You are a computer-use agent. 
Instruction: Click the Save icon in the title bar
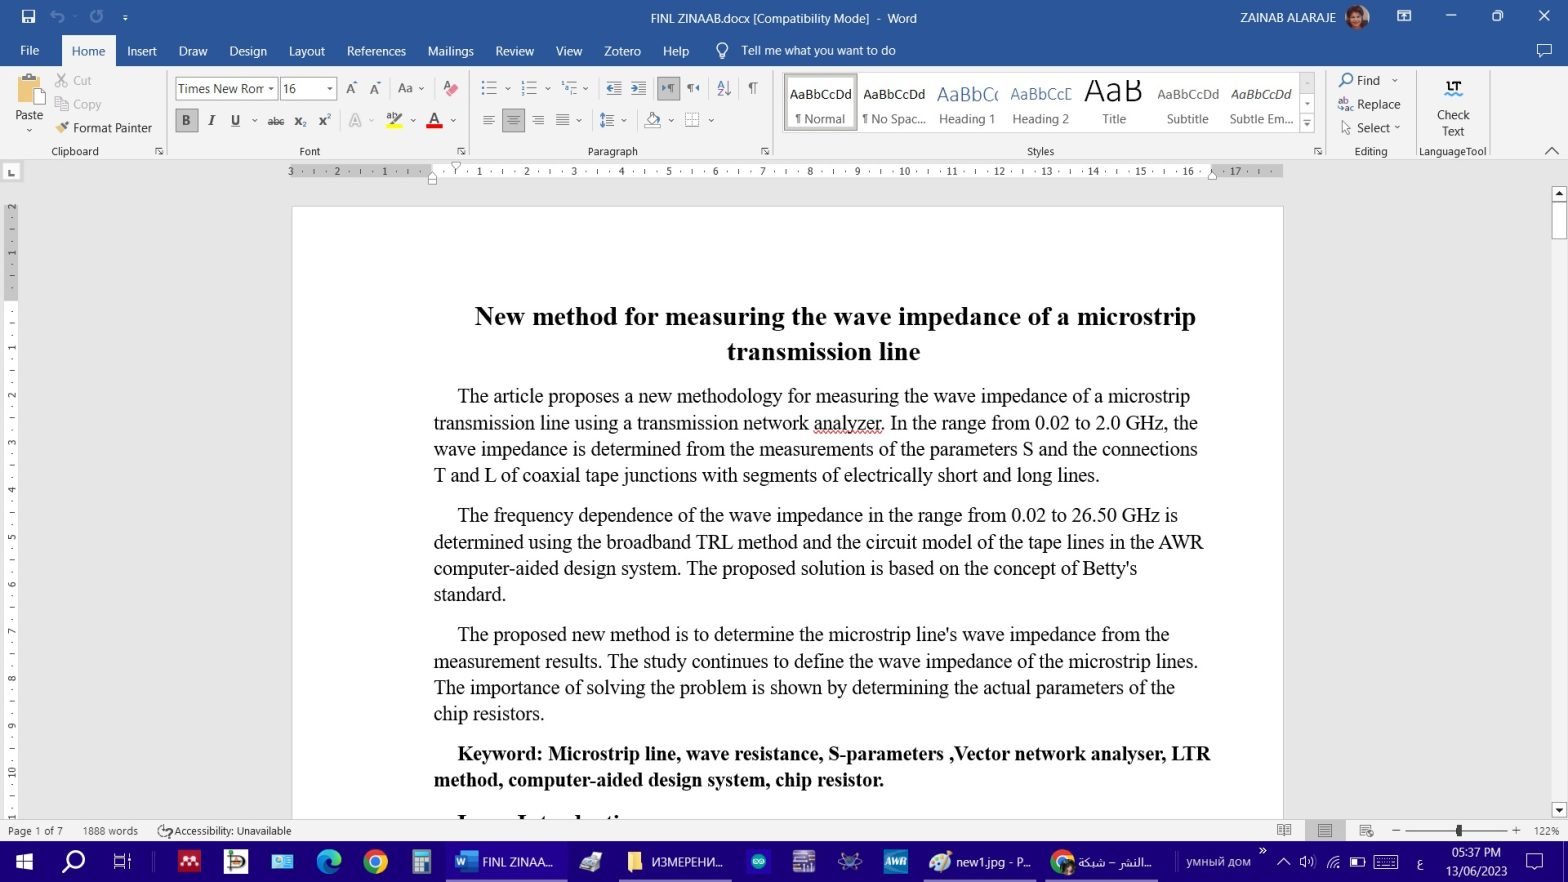pos(28,17)
